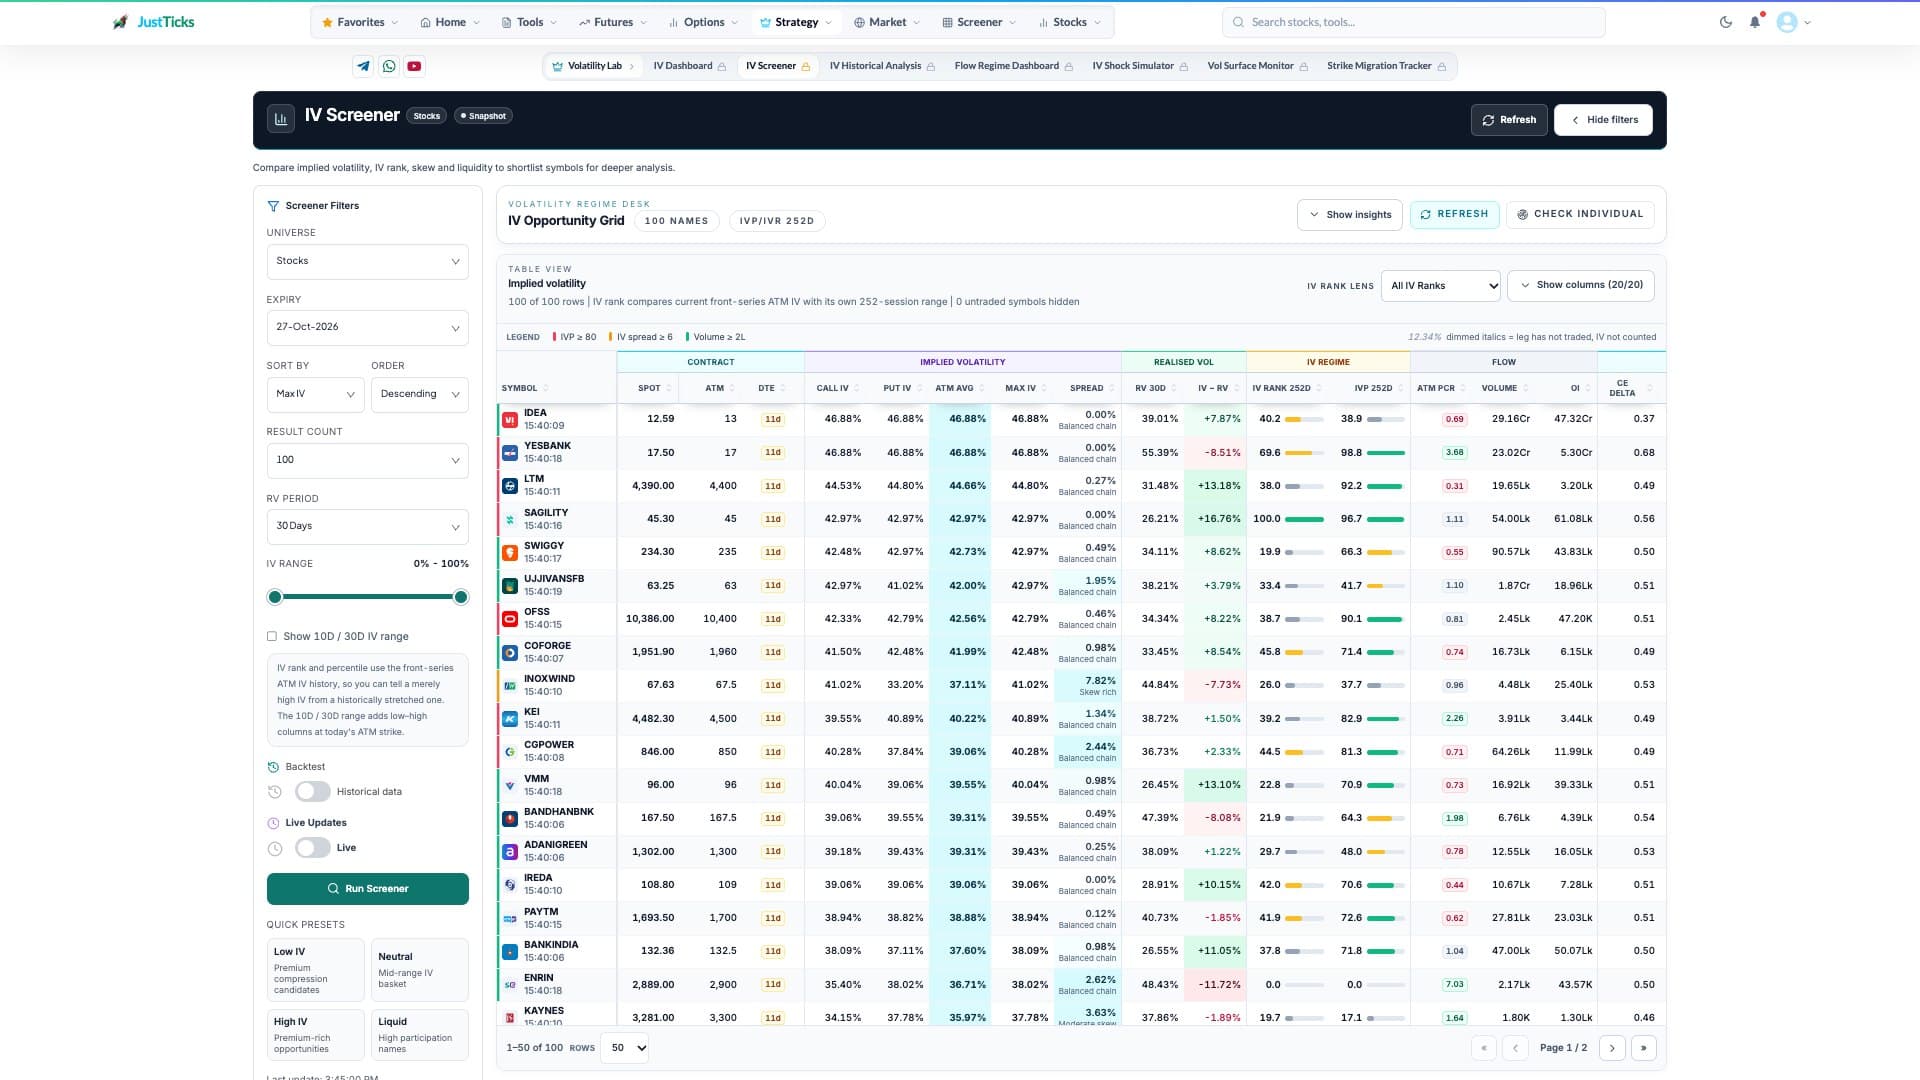Toggle the Historical data switch
This screenshot has width=1920, height=1080.
(x=313, y=791)
